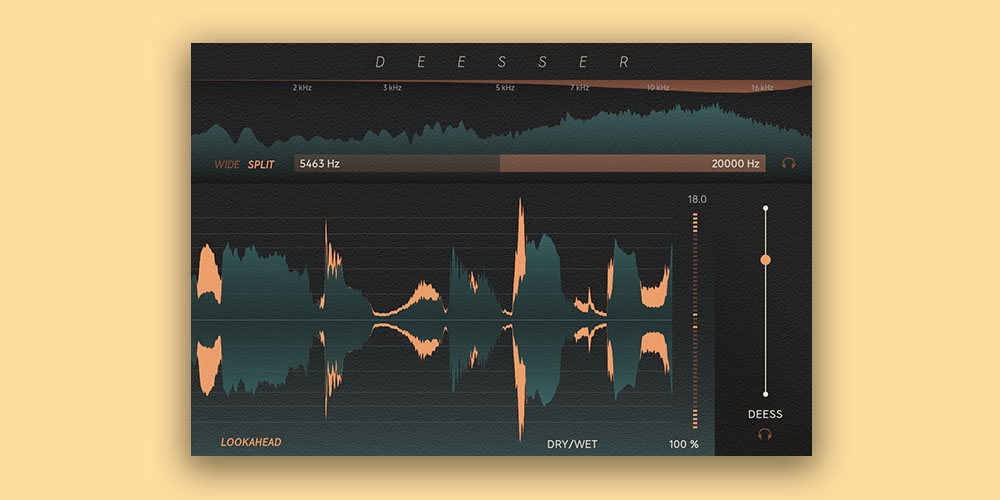The height and width of the screenshot is (500, 1000).
Task: Click the orange DEESS slider knob
Action: click(x=766, y=259)
